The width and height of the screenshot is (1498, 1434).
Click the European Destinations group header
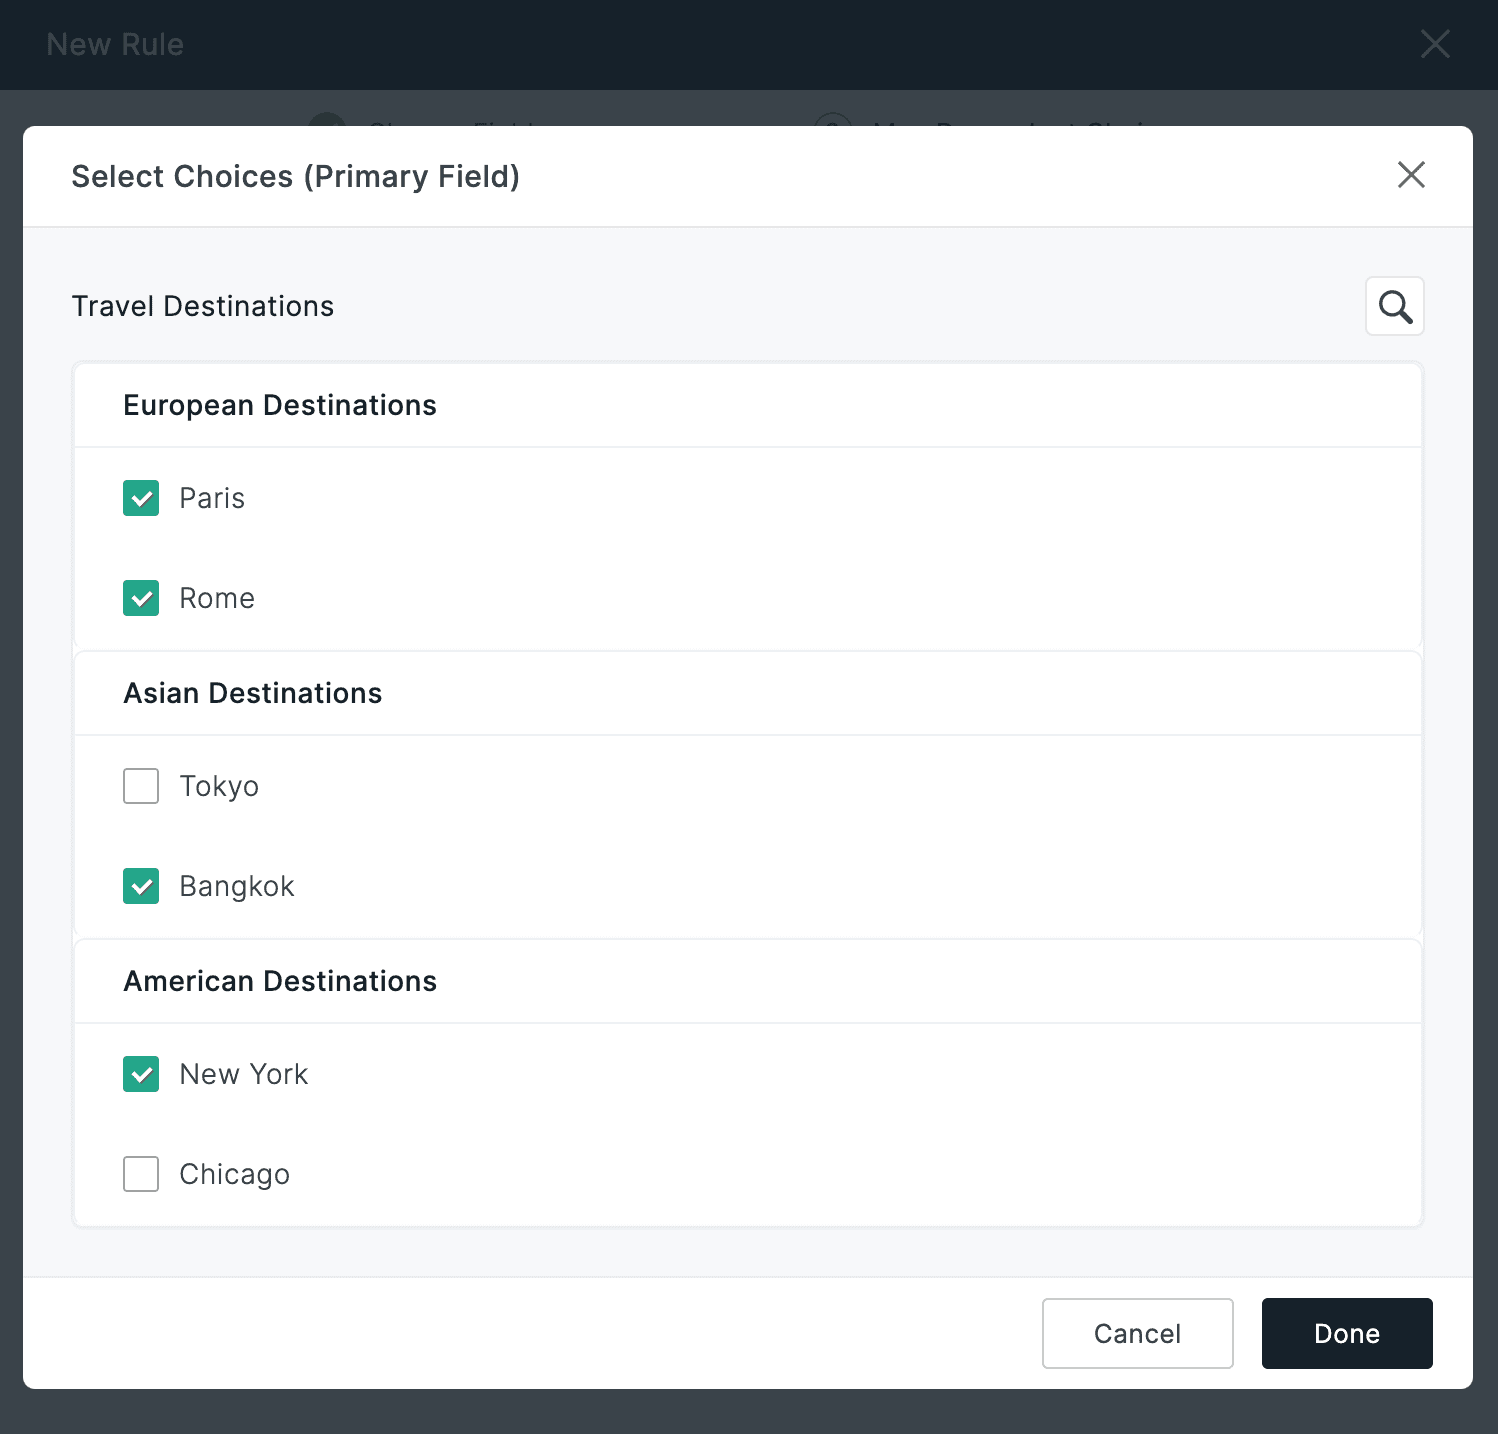coord(280,405)
